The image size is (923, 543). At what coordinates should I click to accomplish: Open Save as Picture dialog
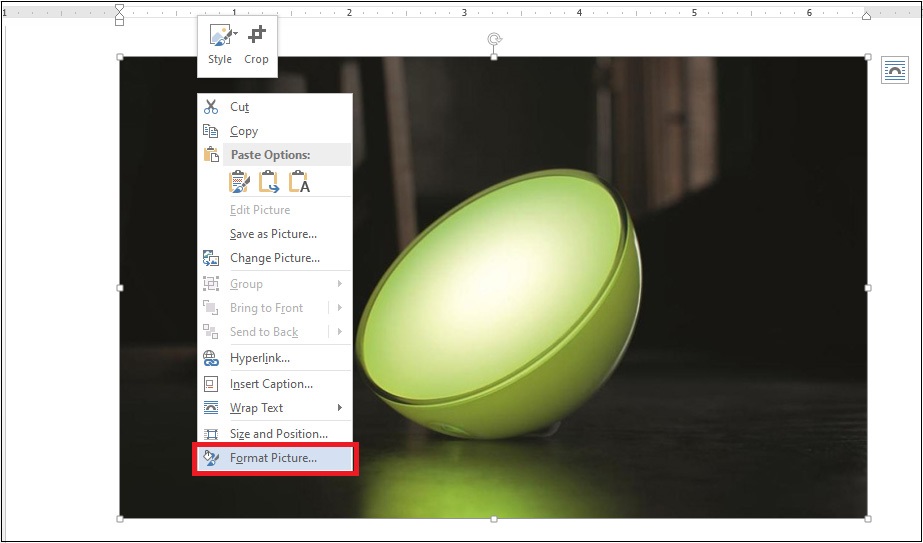tap(273, 234)
